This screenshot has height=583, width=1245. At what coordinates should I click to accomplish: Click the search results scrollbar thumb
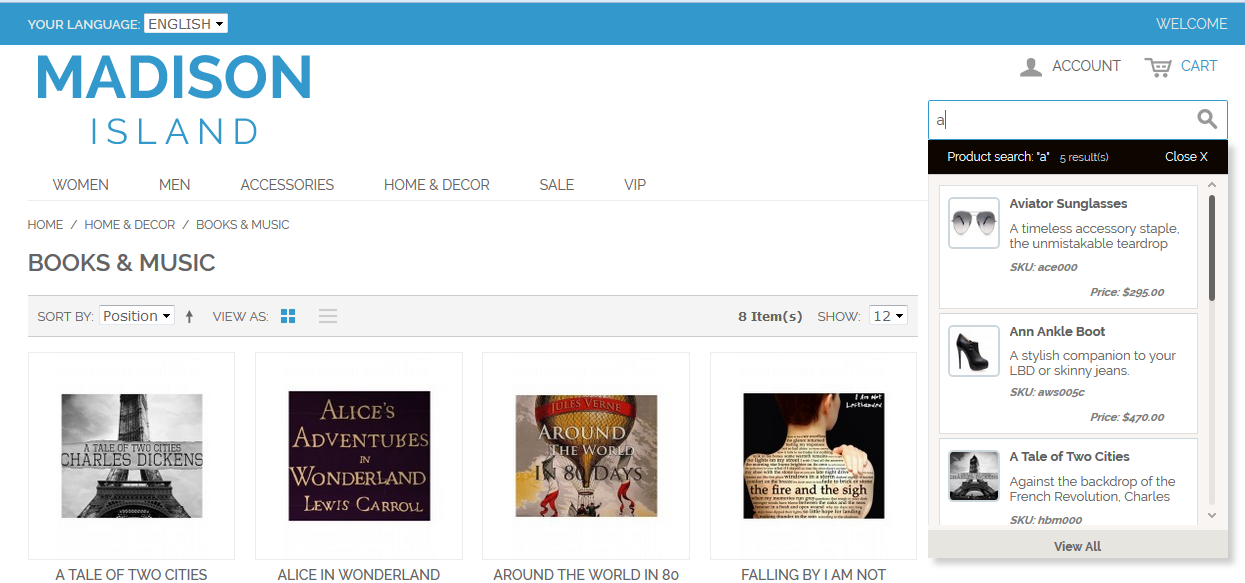point(1212,247)
